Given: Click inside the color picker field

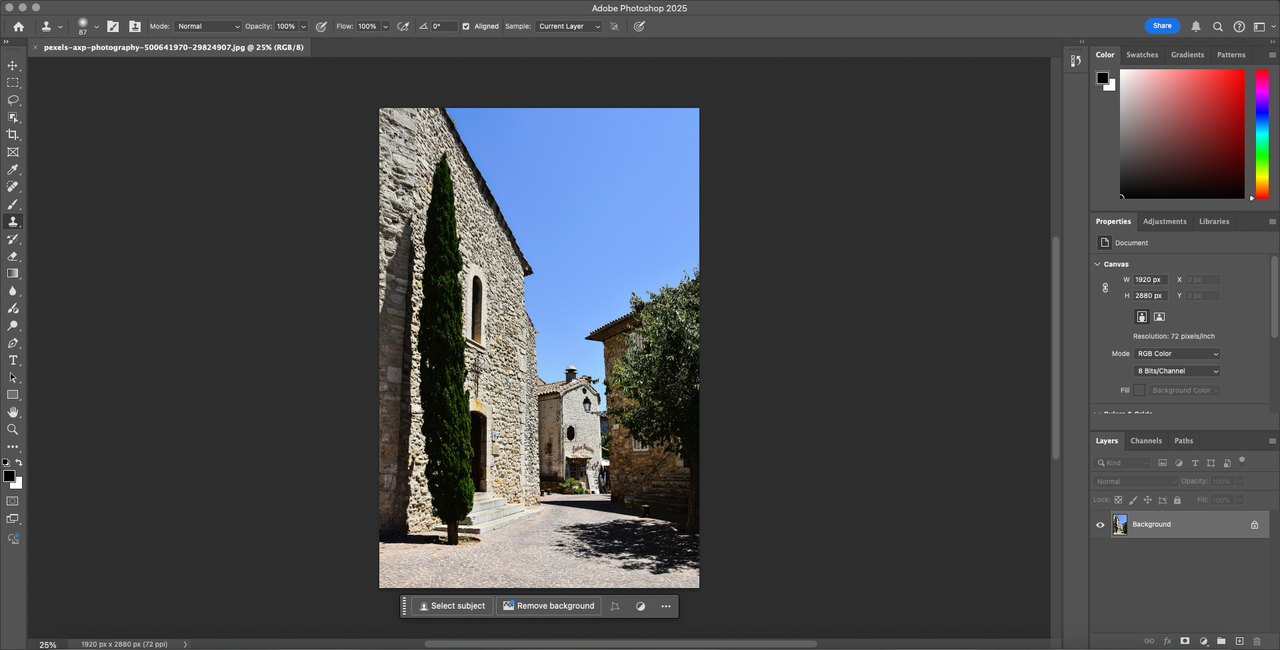Looking at the screenshot, I should 1182,134.
